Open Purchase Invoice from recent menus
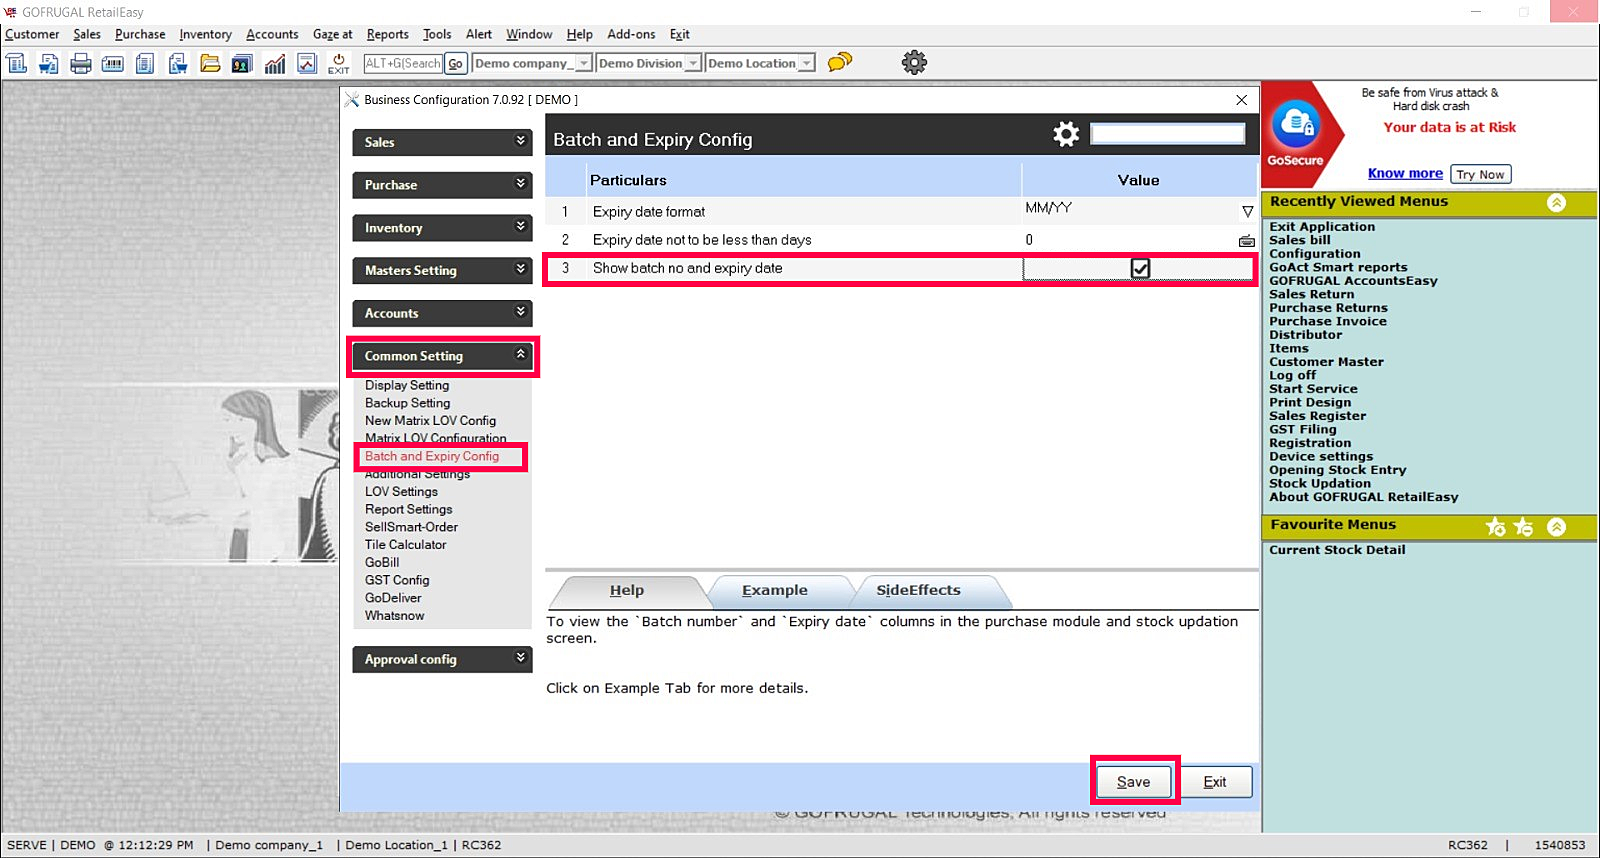The width and height of the screenshot is (1600, 858). [1328, 322]
